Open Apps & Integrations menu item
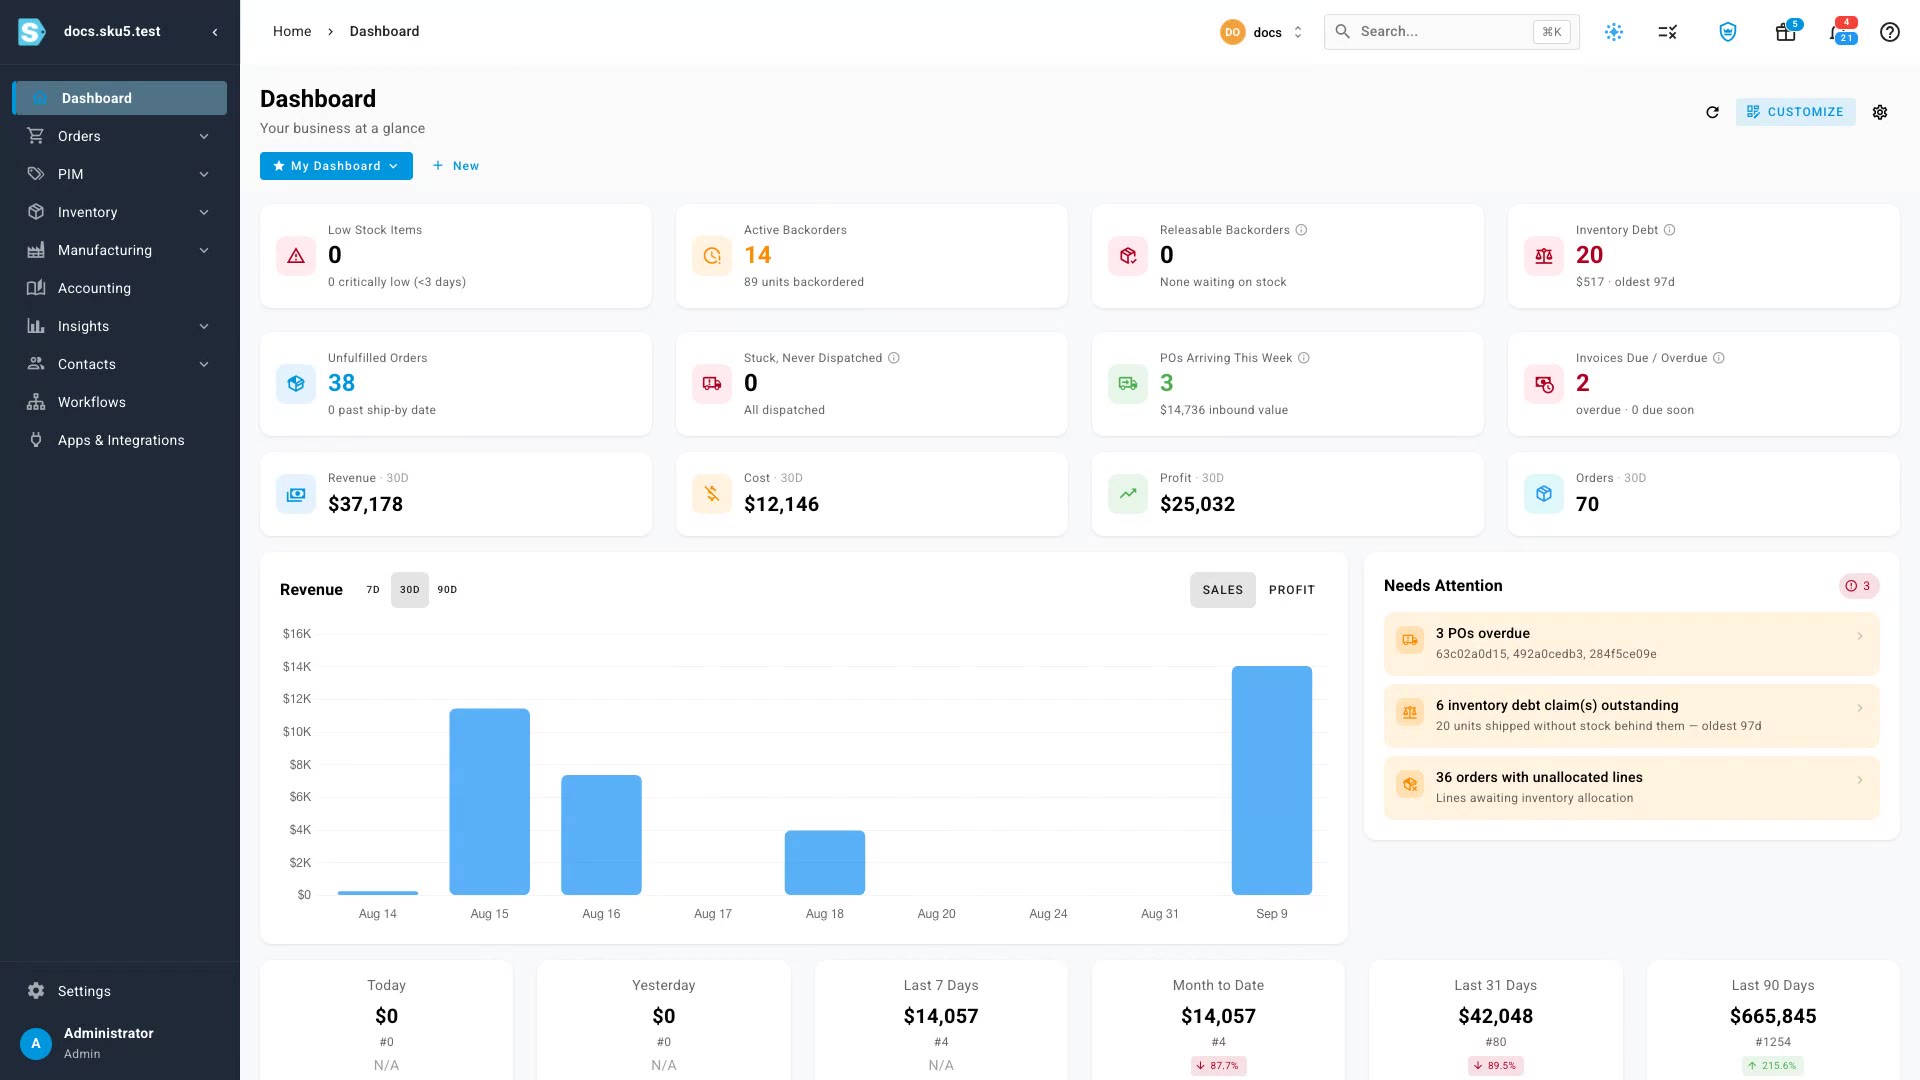 (x=119, y=440)
